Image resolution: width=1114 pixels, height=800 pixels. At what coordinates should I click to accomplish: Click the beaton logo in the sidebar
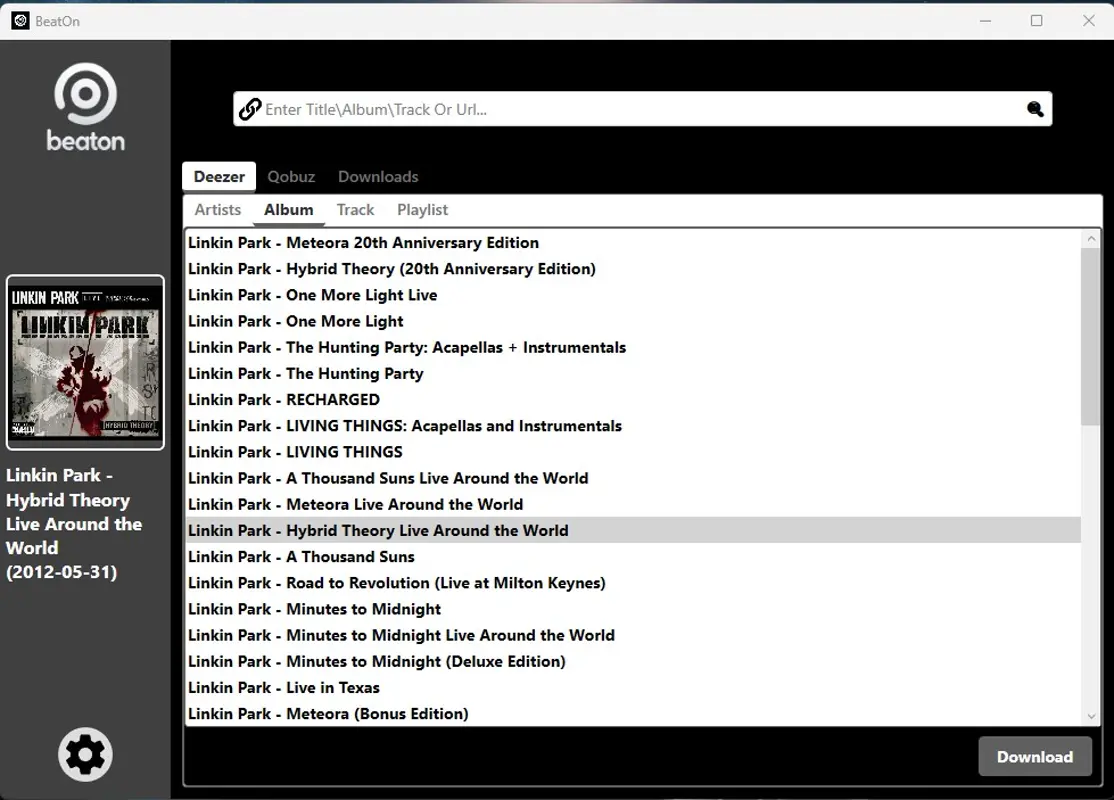tap(85, 105)
